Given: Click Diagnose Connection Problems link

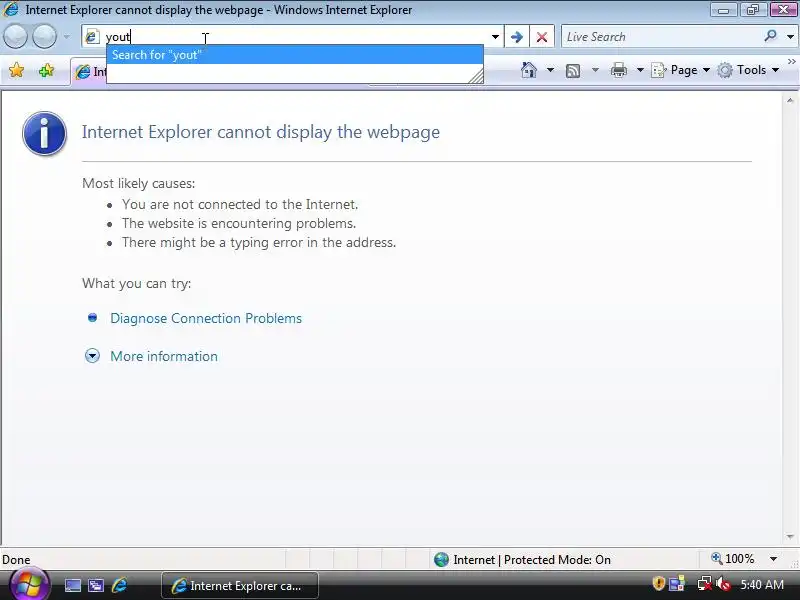Looking at the screenshot, I should (x=206, y=318).
